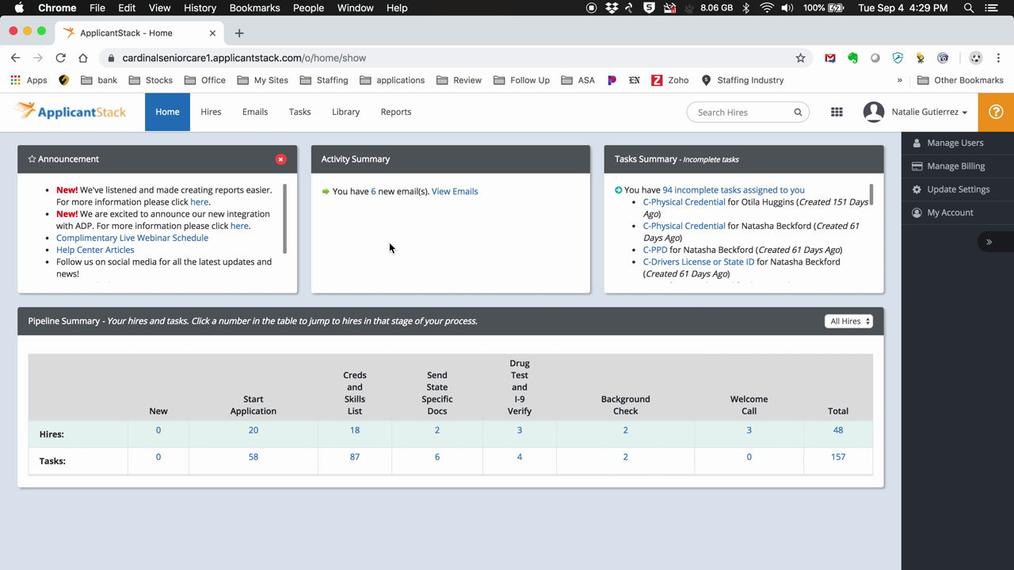Image resolution: width=1014 pixels, height=570 pixels.
Task: Open the Reports tab
Action: (x=396, y=112)
